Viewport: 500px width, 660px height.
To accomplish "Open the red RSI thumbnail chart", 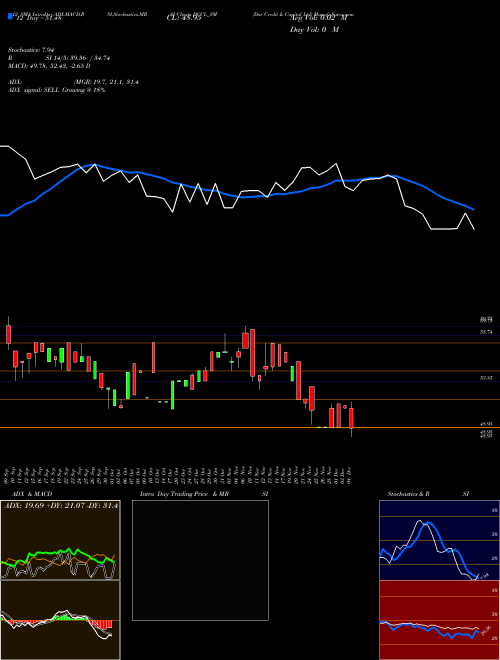I will pos(439,620).
